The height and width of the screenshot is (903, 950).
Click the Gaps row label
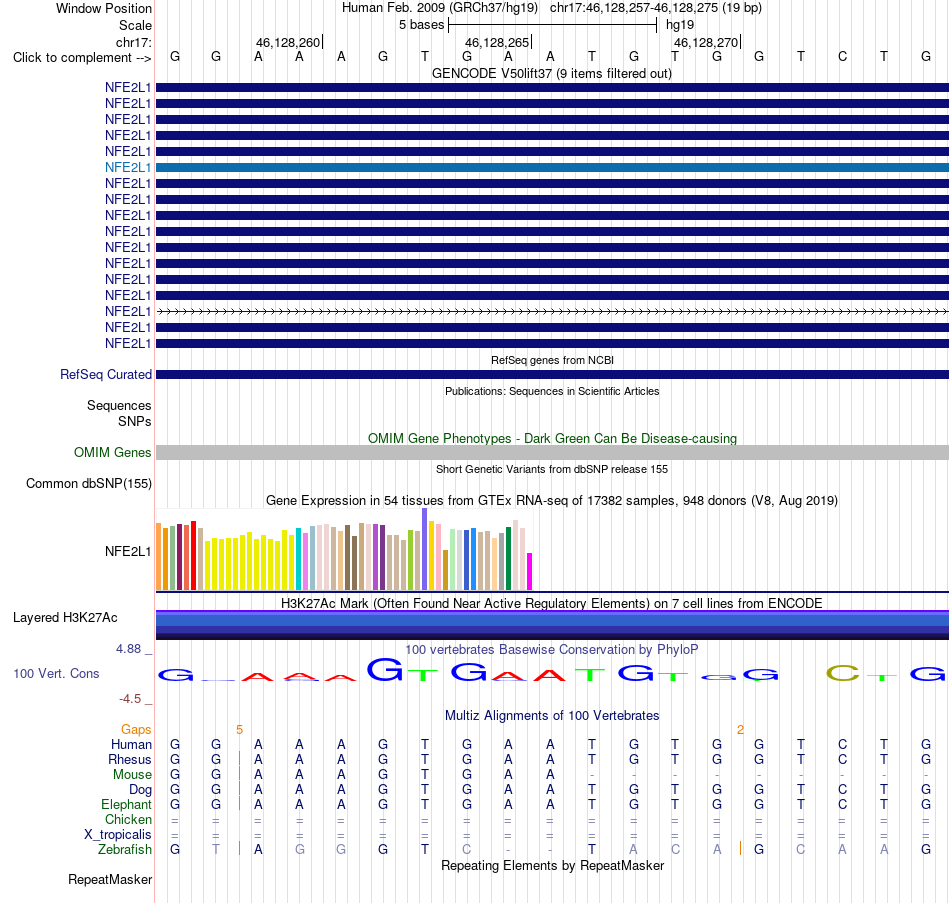(136, 730)
